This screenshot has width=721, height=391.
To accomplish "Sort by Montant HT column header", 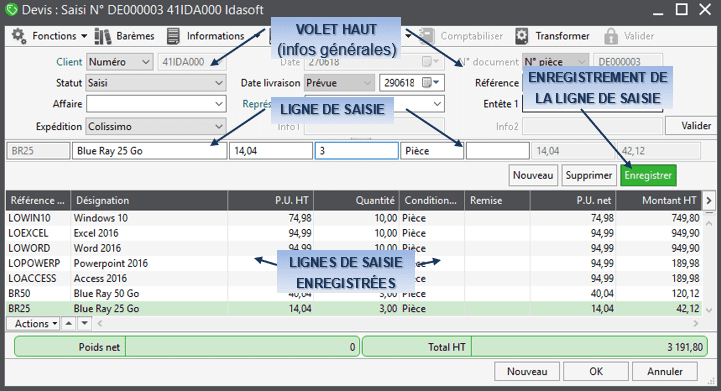I will 659,200.
